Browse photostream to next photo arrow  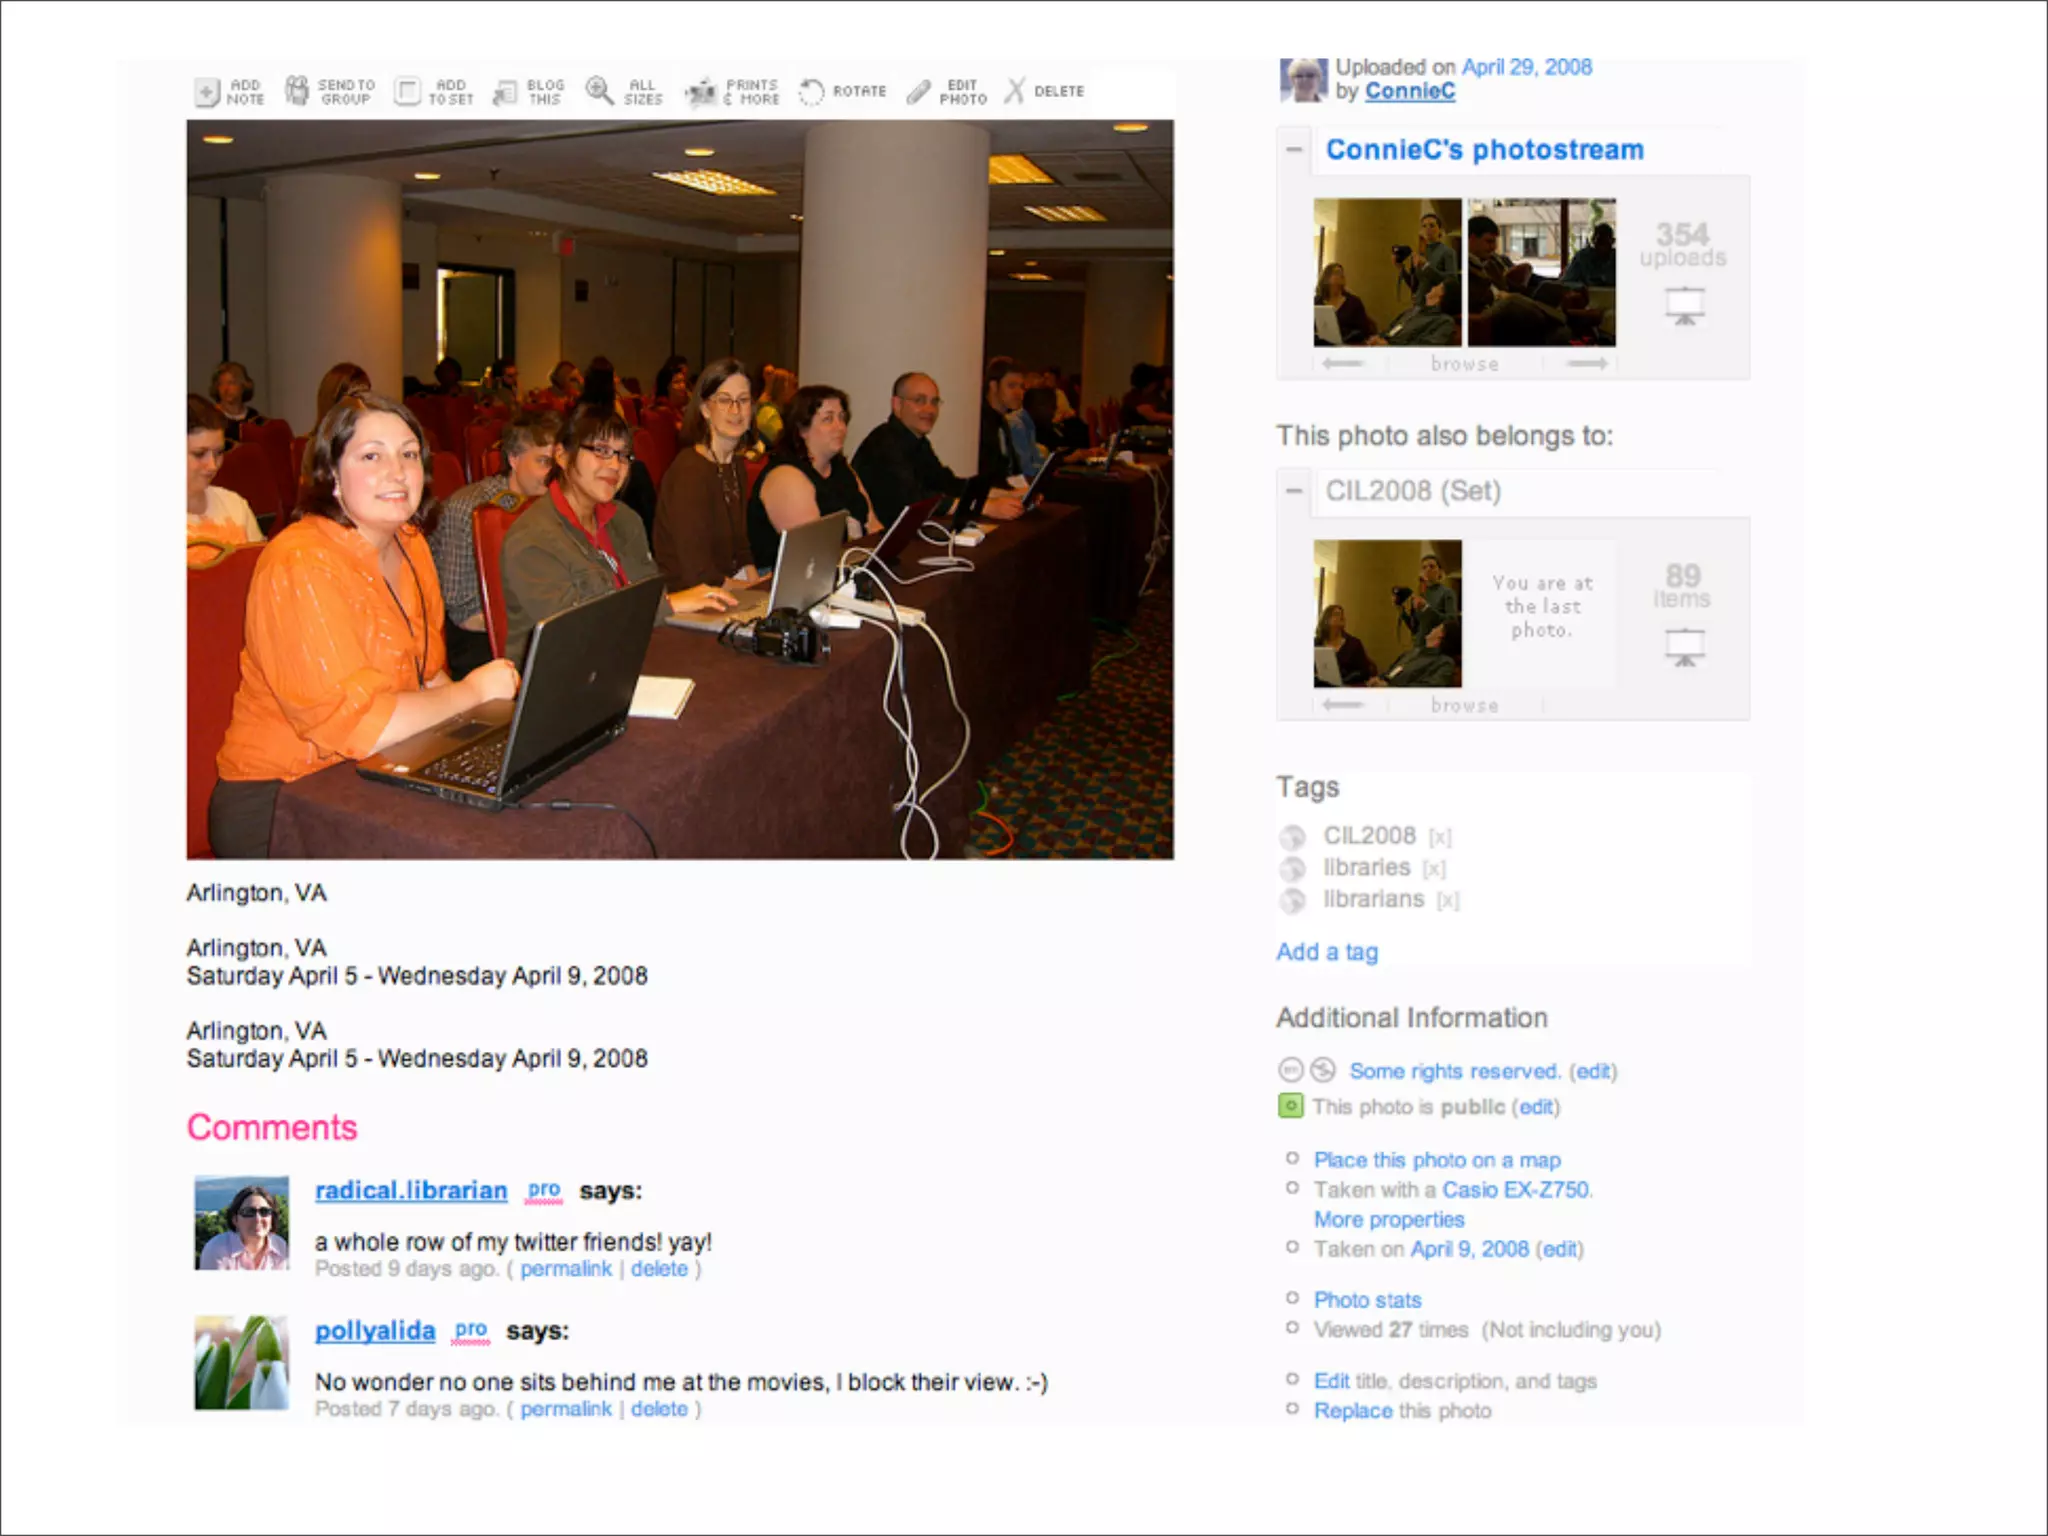[1587, 364]
